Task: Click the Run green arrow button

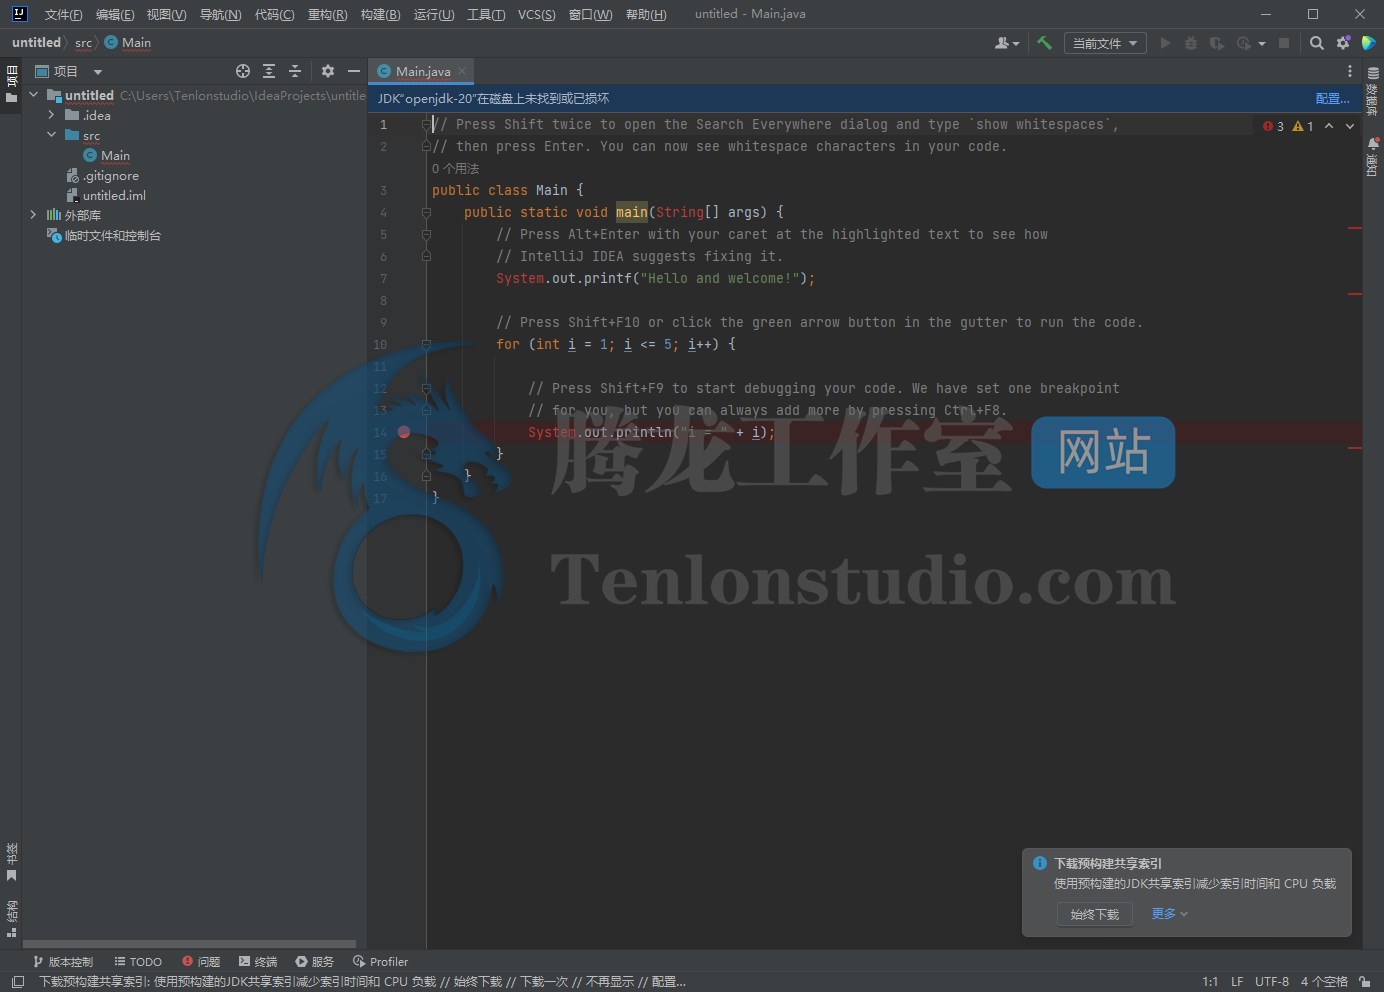Action: tap(1165, 43)
